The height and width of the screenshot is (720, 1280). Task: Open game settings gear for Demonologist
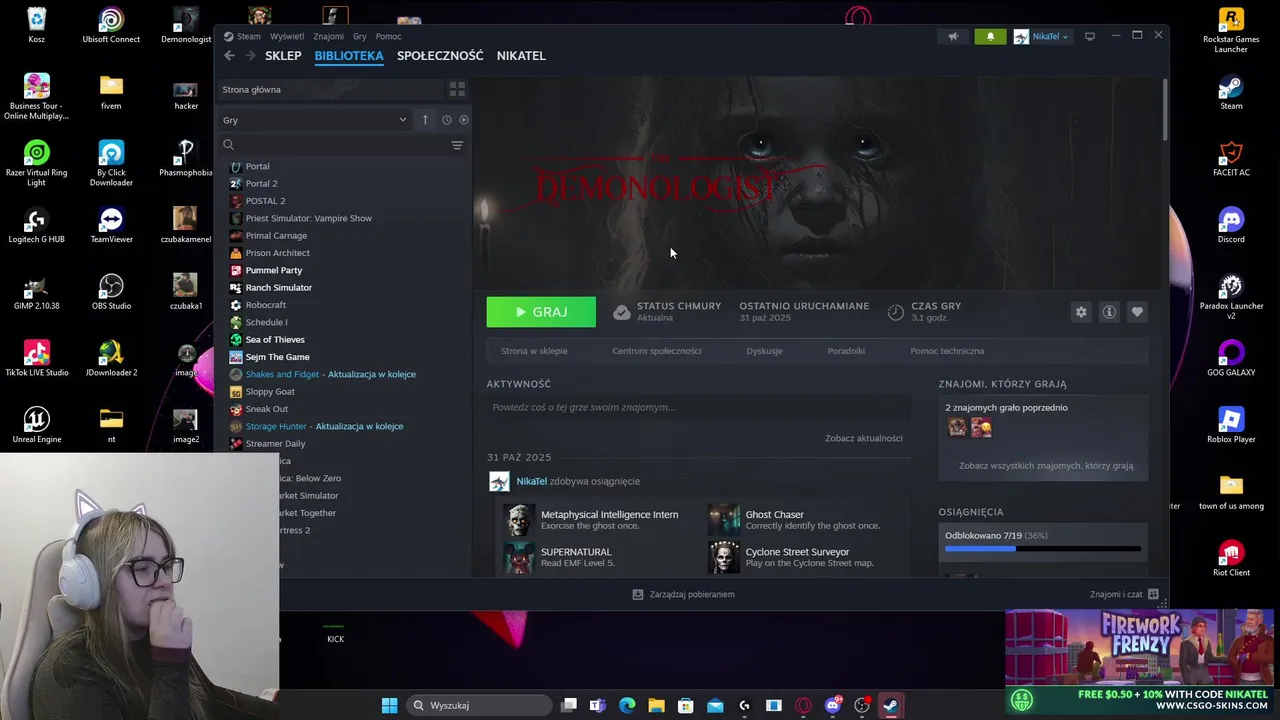tap(1081, 312)
